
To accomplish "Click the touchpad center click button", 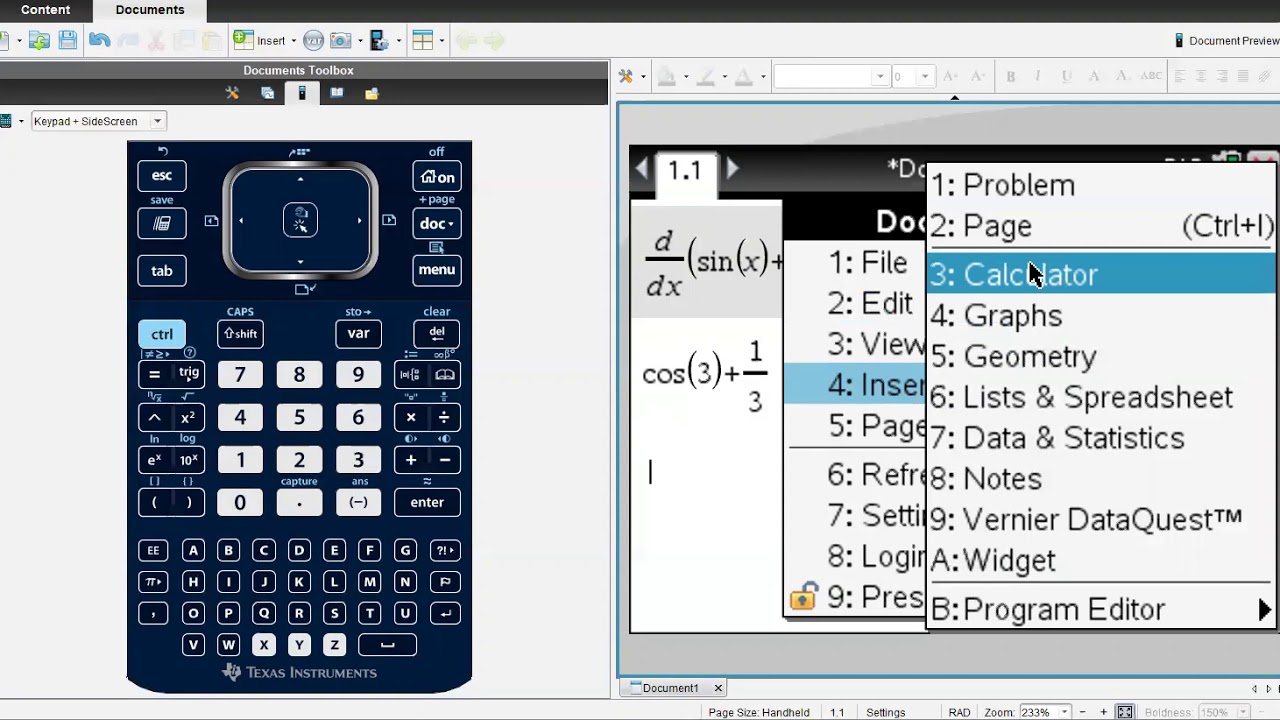I will coord(300,220).
